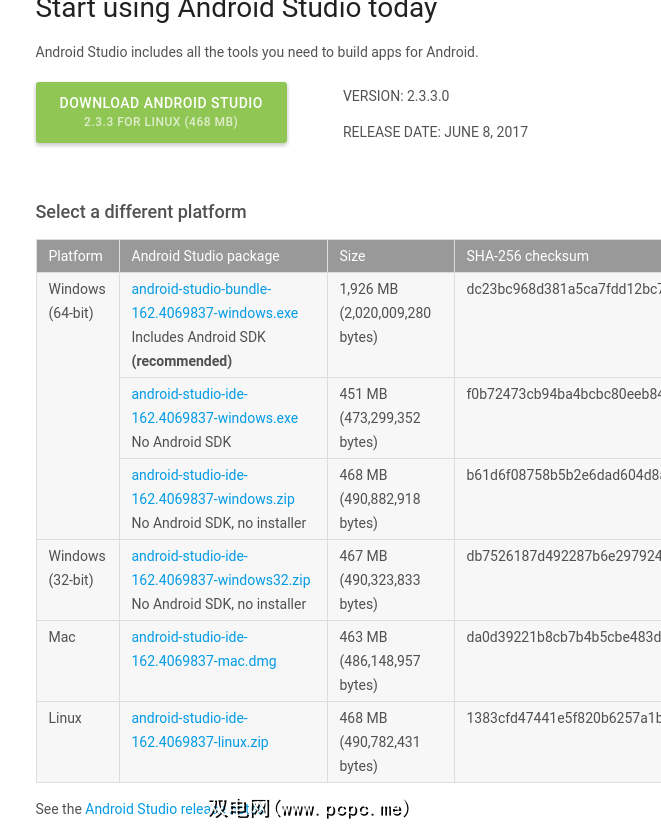Click the Mac platform cell
This screenshot has height=832, width=661.
tap(62, 637)
